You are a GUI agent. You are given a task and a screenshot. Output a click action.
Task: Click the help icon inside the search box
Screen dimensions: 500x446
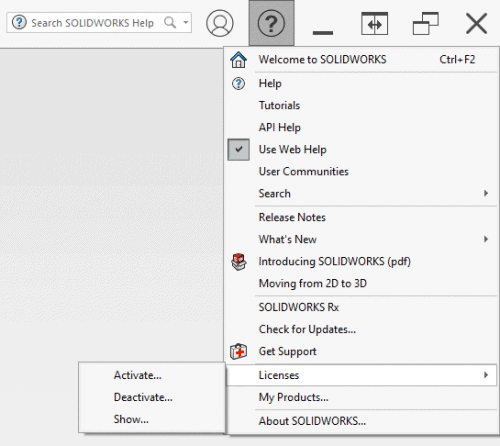pos(19,23)
